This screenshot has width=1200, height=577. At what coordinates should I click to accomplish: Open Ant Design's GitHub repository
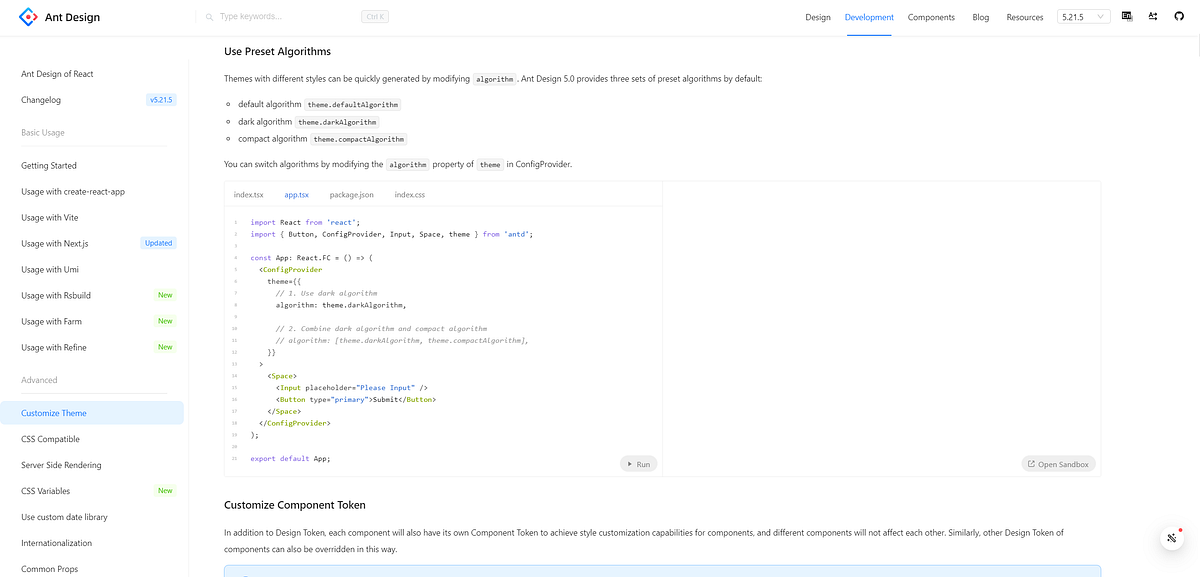coord(1179,16)
